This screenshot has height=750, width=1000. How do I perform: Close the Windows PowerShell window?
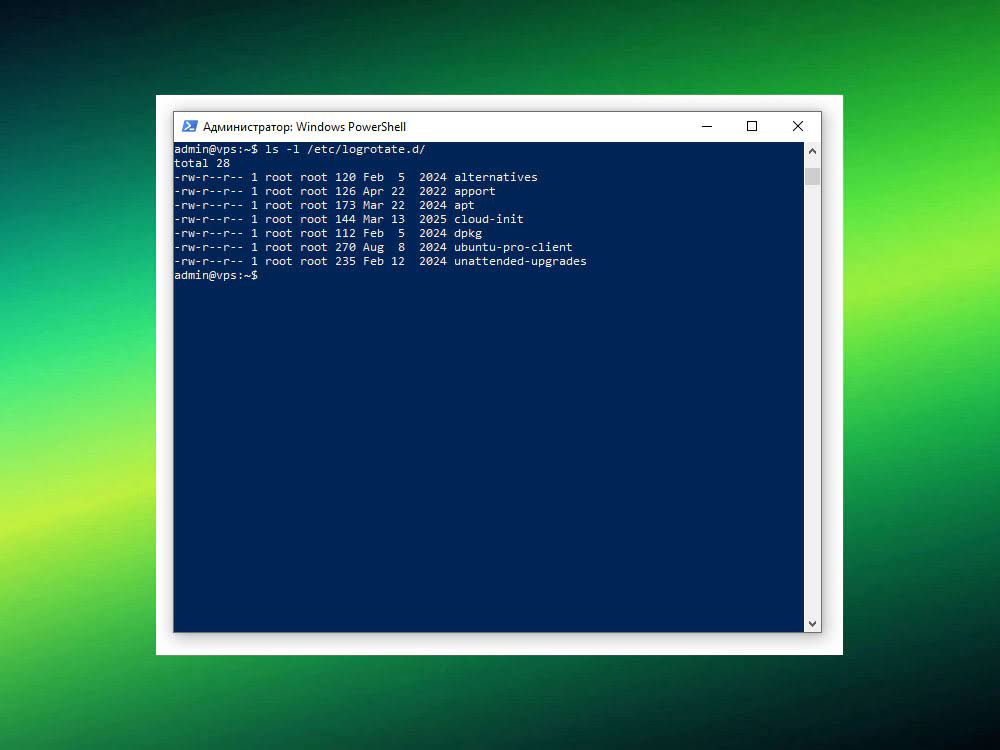[x=797, y=126]
